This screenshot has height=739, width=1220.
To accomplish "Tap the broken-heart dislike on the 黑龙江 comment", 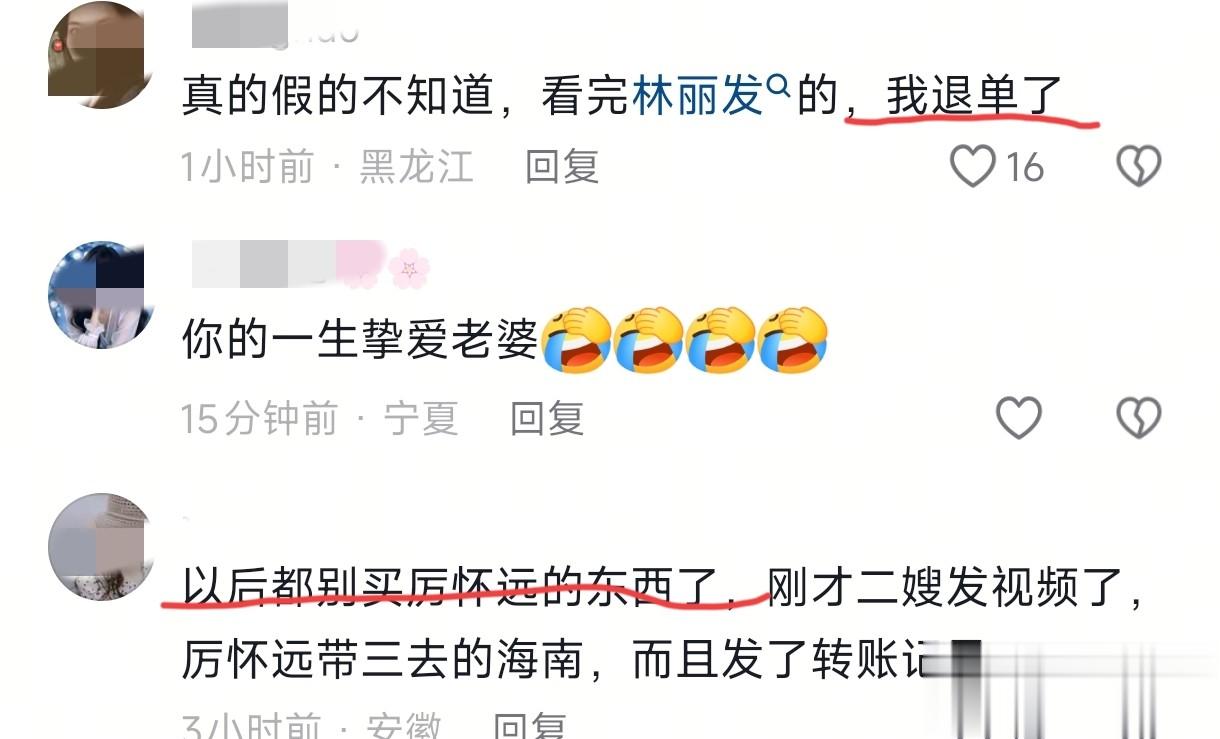I will coord(1138,166).
